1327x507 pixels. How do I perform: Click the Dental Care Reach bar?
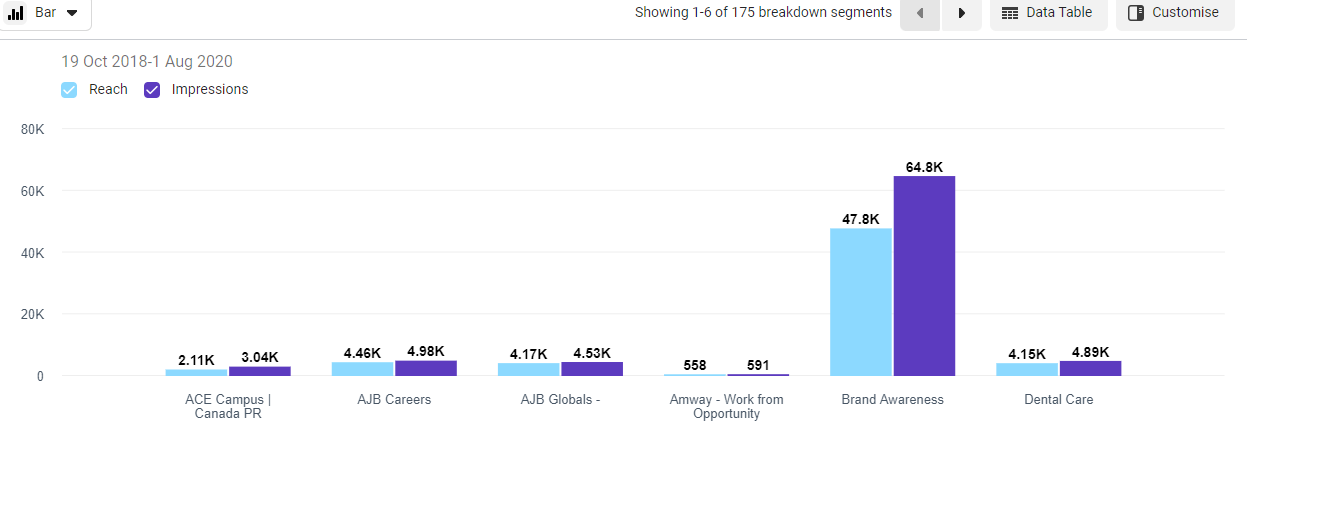(x=1027, y=369)
